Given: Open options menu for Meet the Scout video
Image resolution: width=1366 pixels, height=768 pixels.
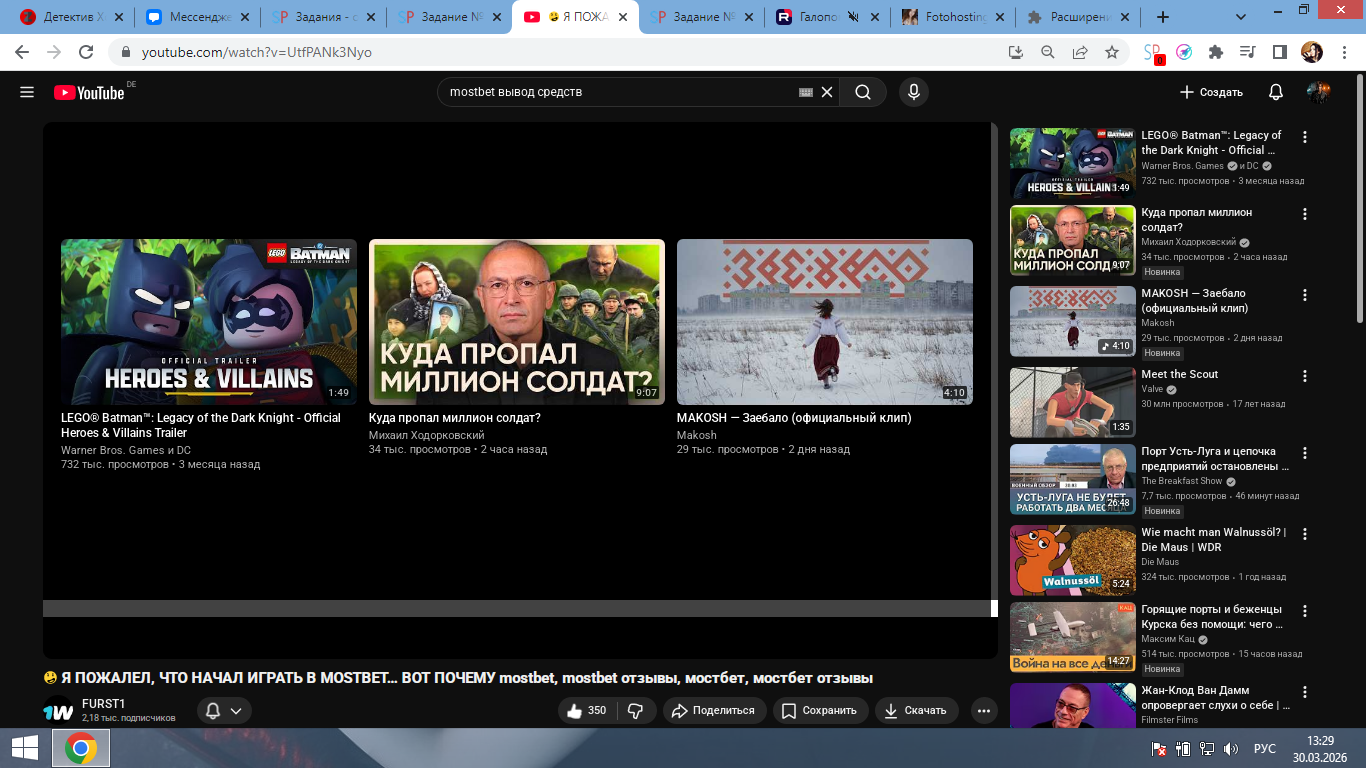Looking at the screenshot, I should [1304, 376].
